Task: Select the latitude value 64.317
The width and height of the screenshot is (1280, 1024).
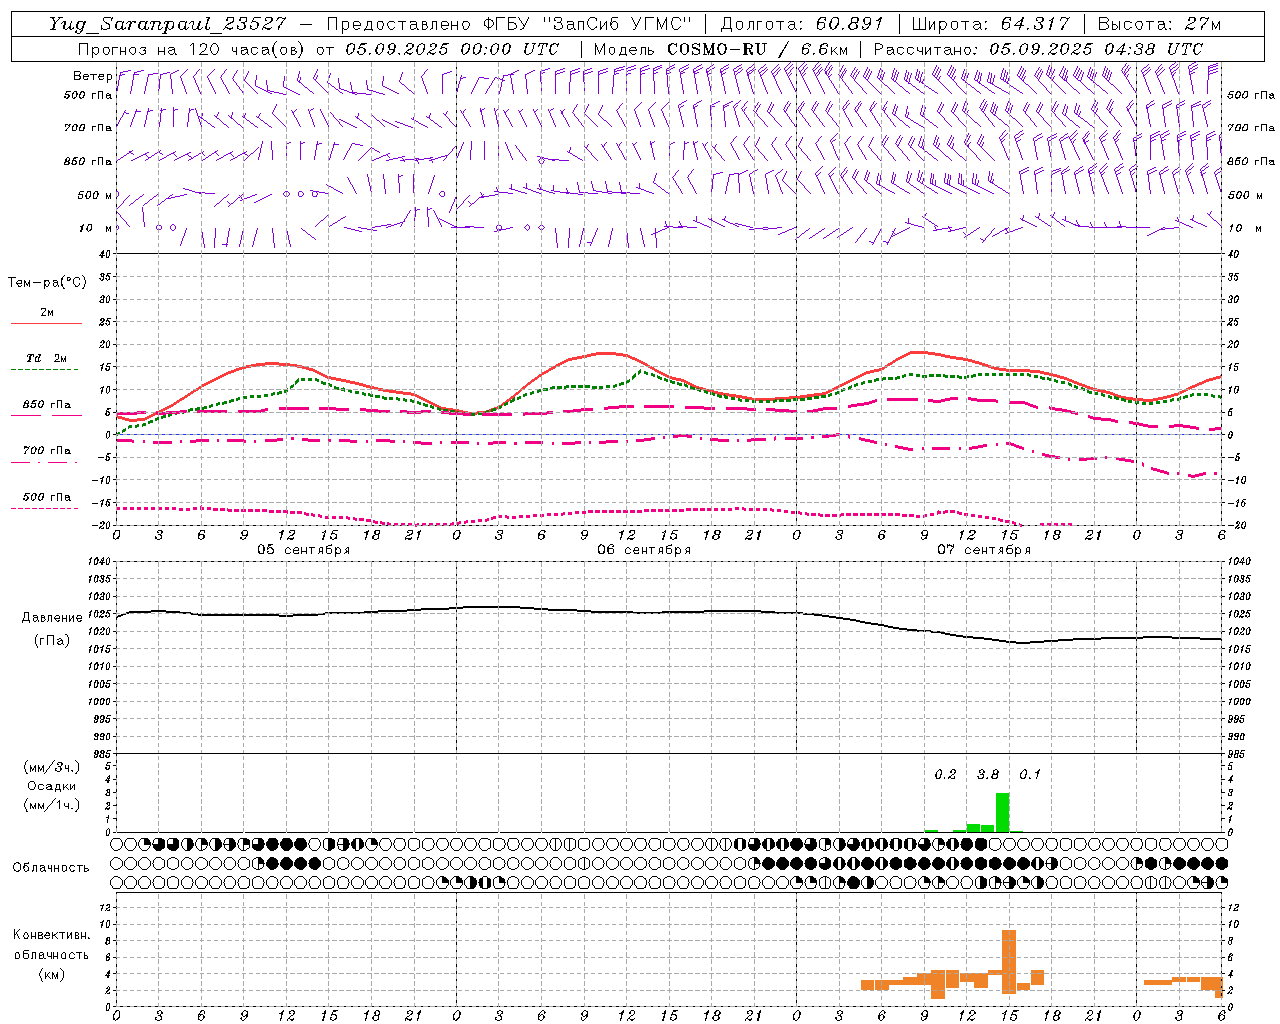Action: coord(1035,24)
